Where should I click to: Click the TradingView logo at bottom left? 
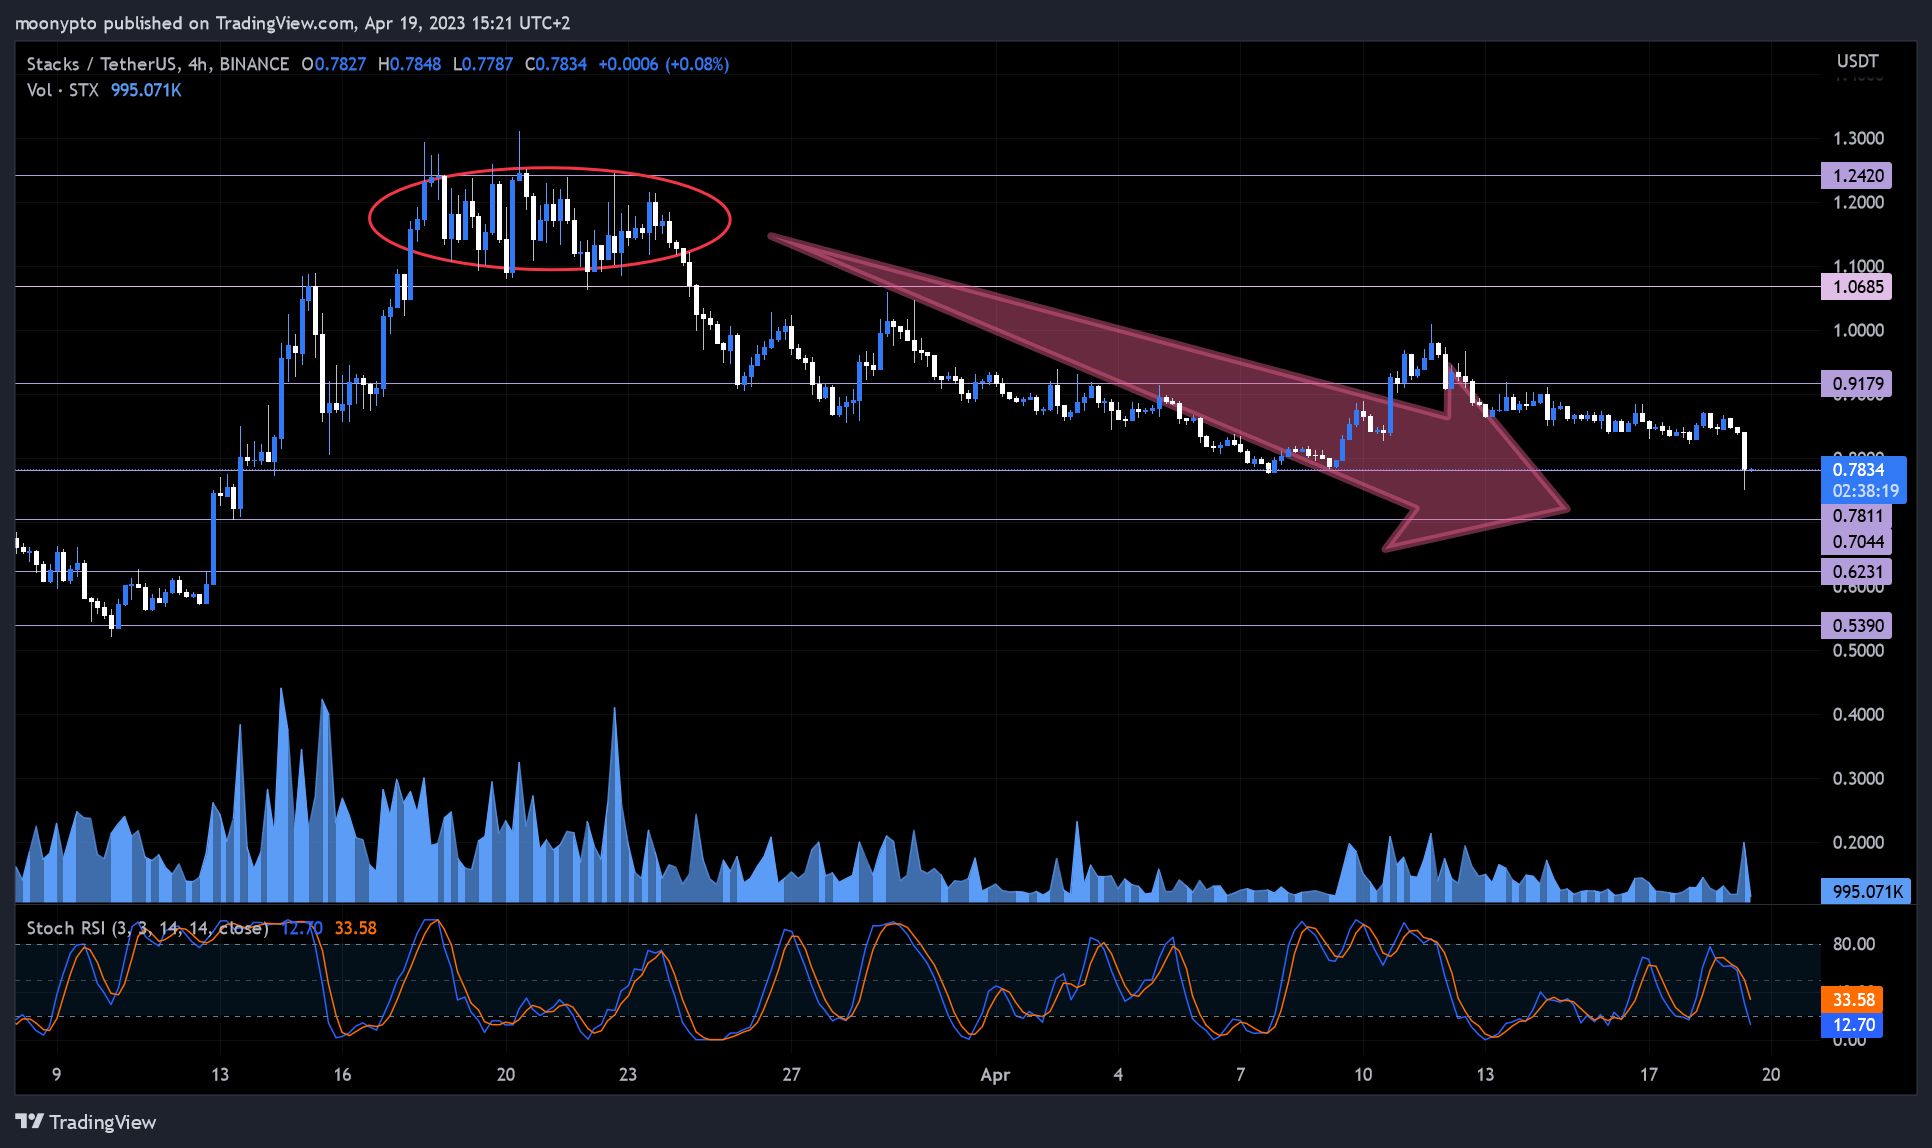[86, 1122]
